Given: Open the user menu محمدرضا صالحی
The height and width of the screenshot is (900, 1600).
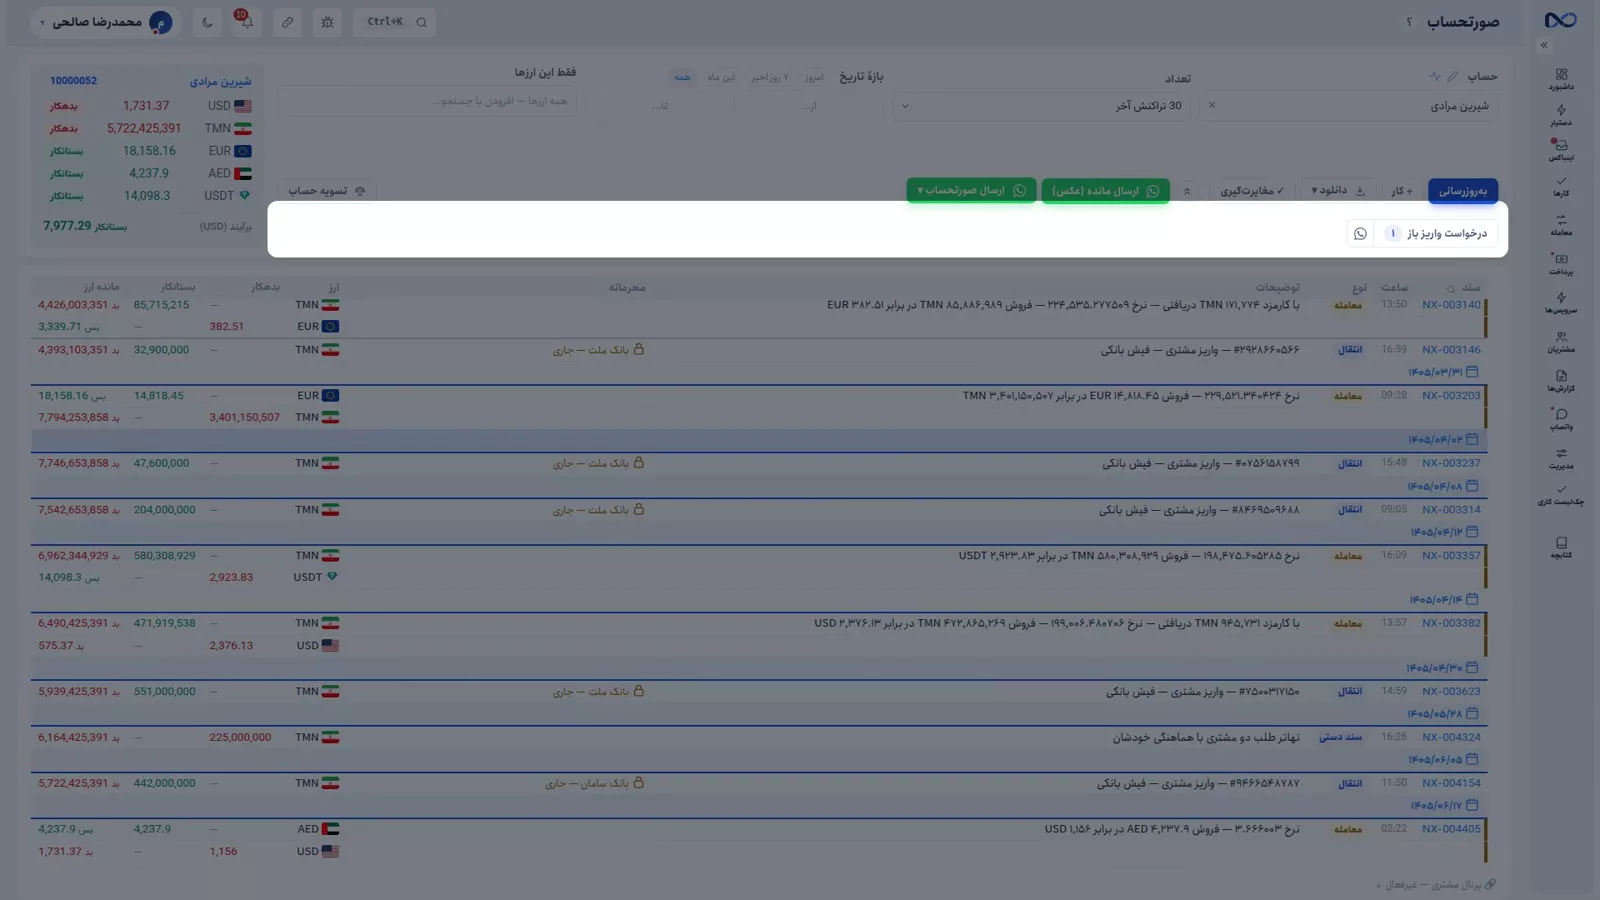Looking at the screenshot, I should click(105, 22).
